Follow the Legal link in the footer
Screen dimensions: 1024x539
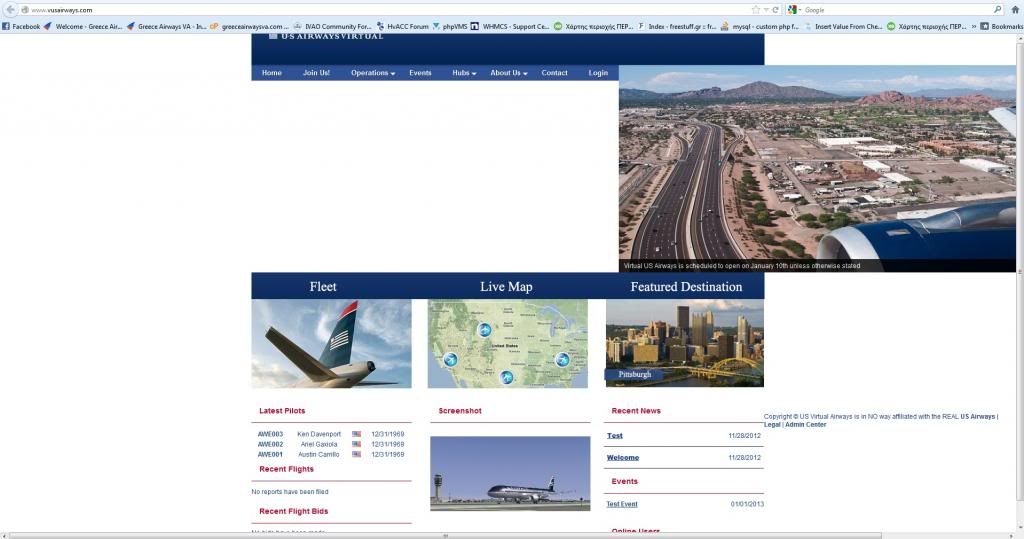[772, 425]
